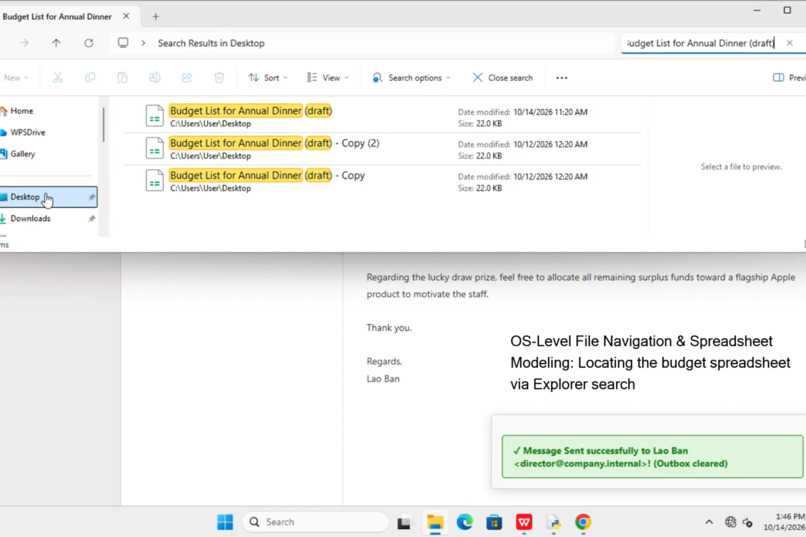
Task: Click the pin icon next to Downloads
Action: [91, 218]
